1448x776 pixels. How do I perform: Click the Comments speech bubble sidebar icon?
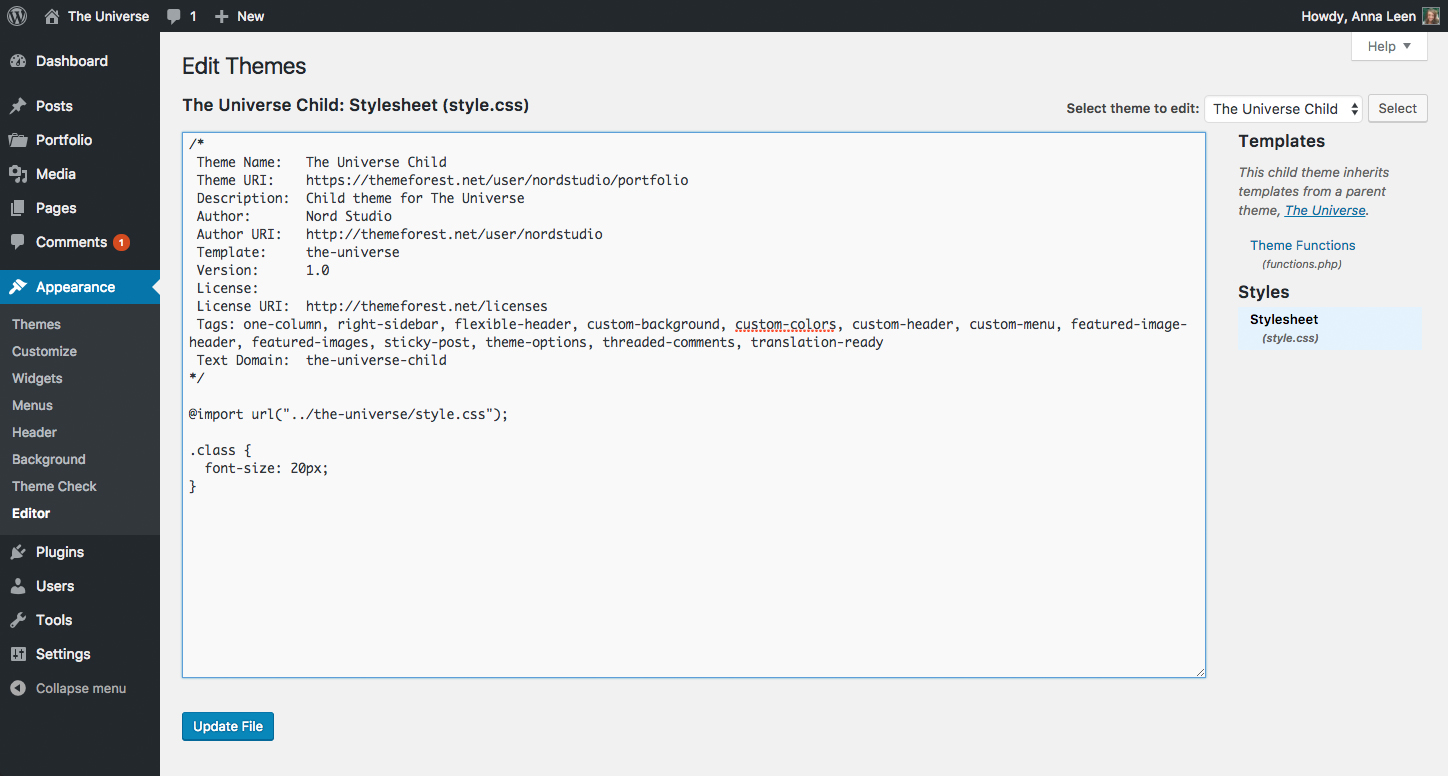[x=18, y=242]
